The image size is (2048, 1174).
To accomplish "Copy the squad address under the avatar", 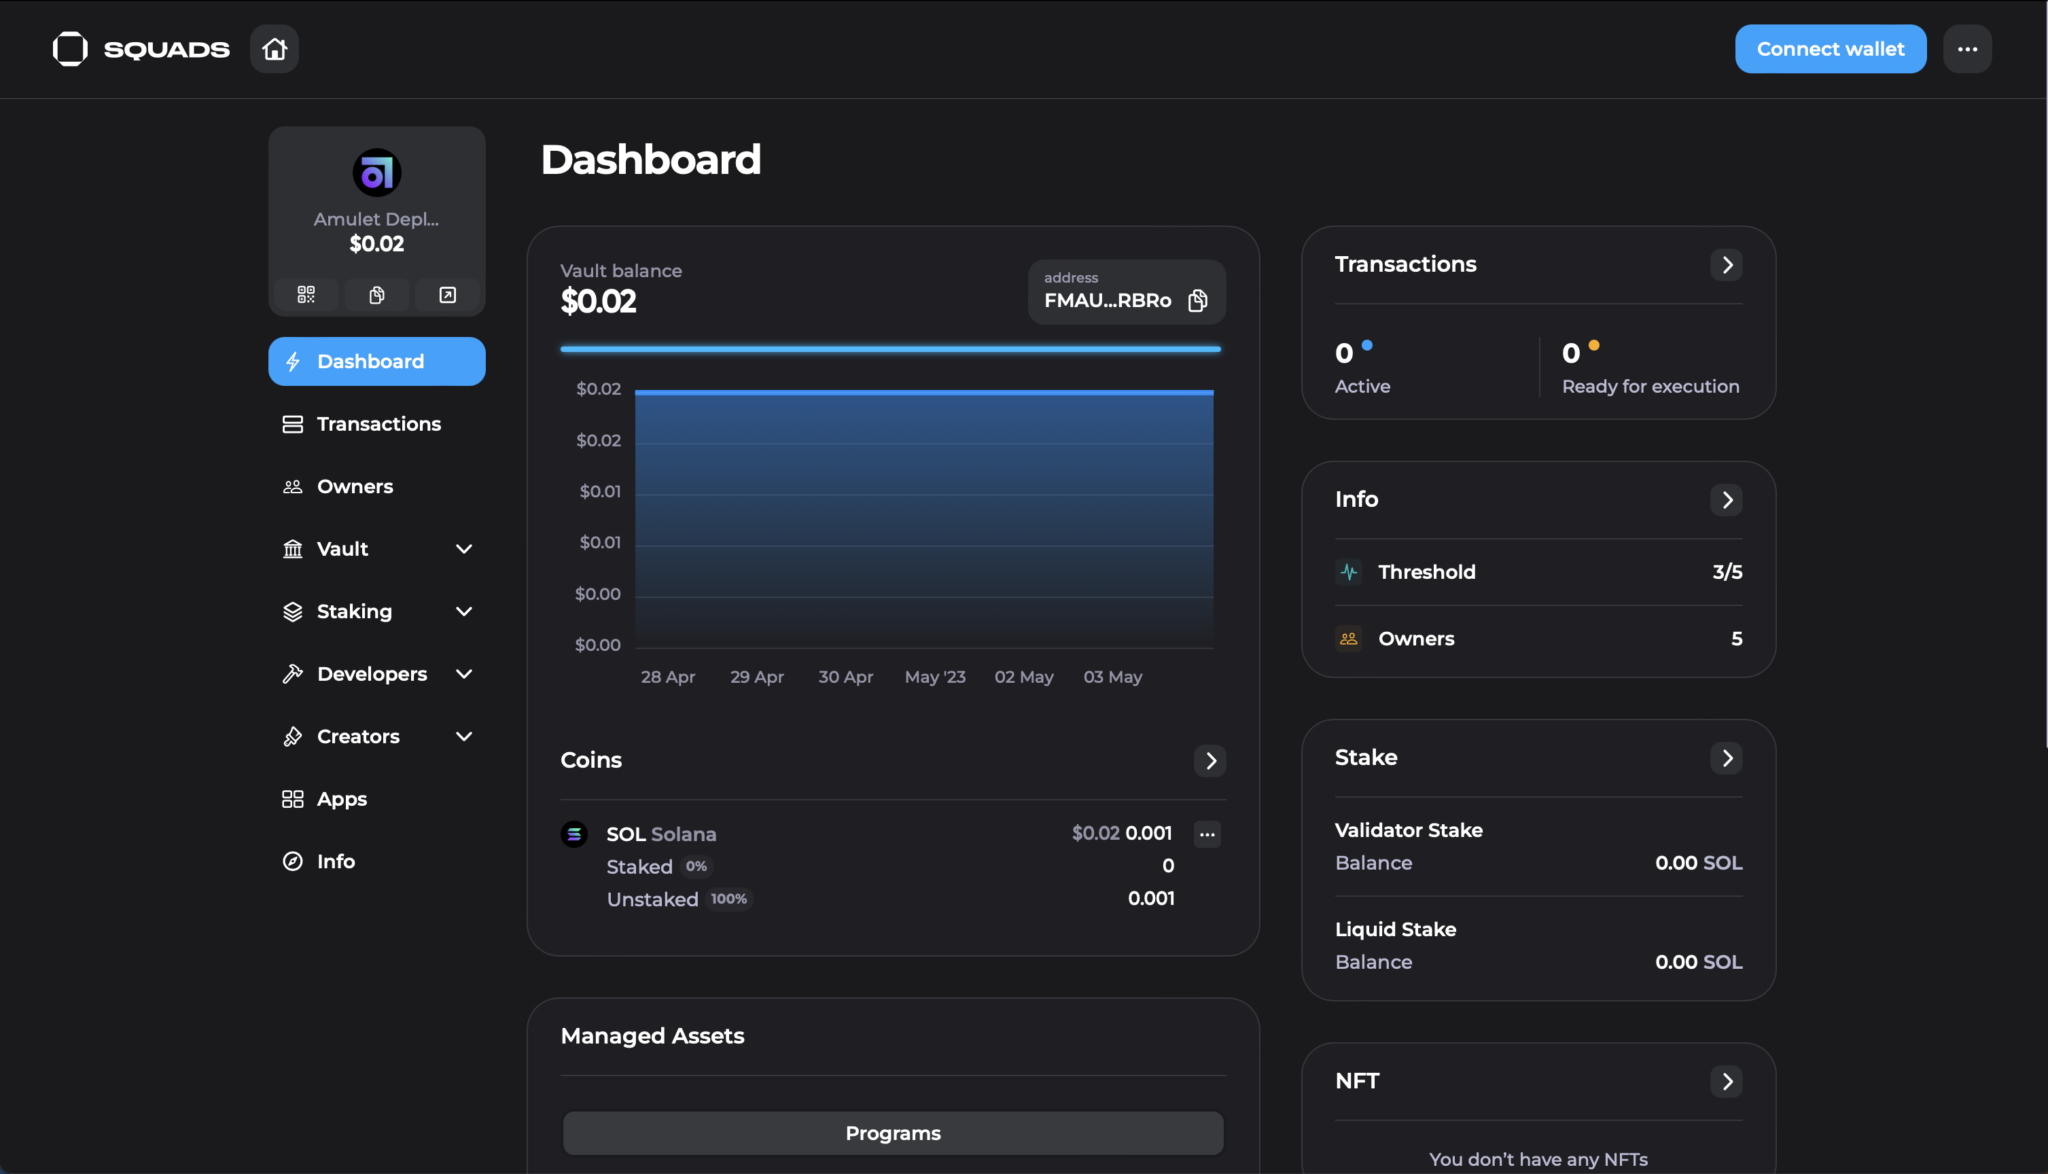I will point(376,294).
